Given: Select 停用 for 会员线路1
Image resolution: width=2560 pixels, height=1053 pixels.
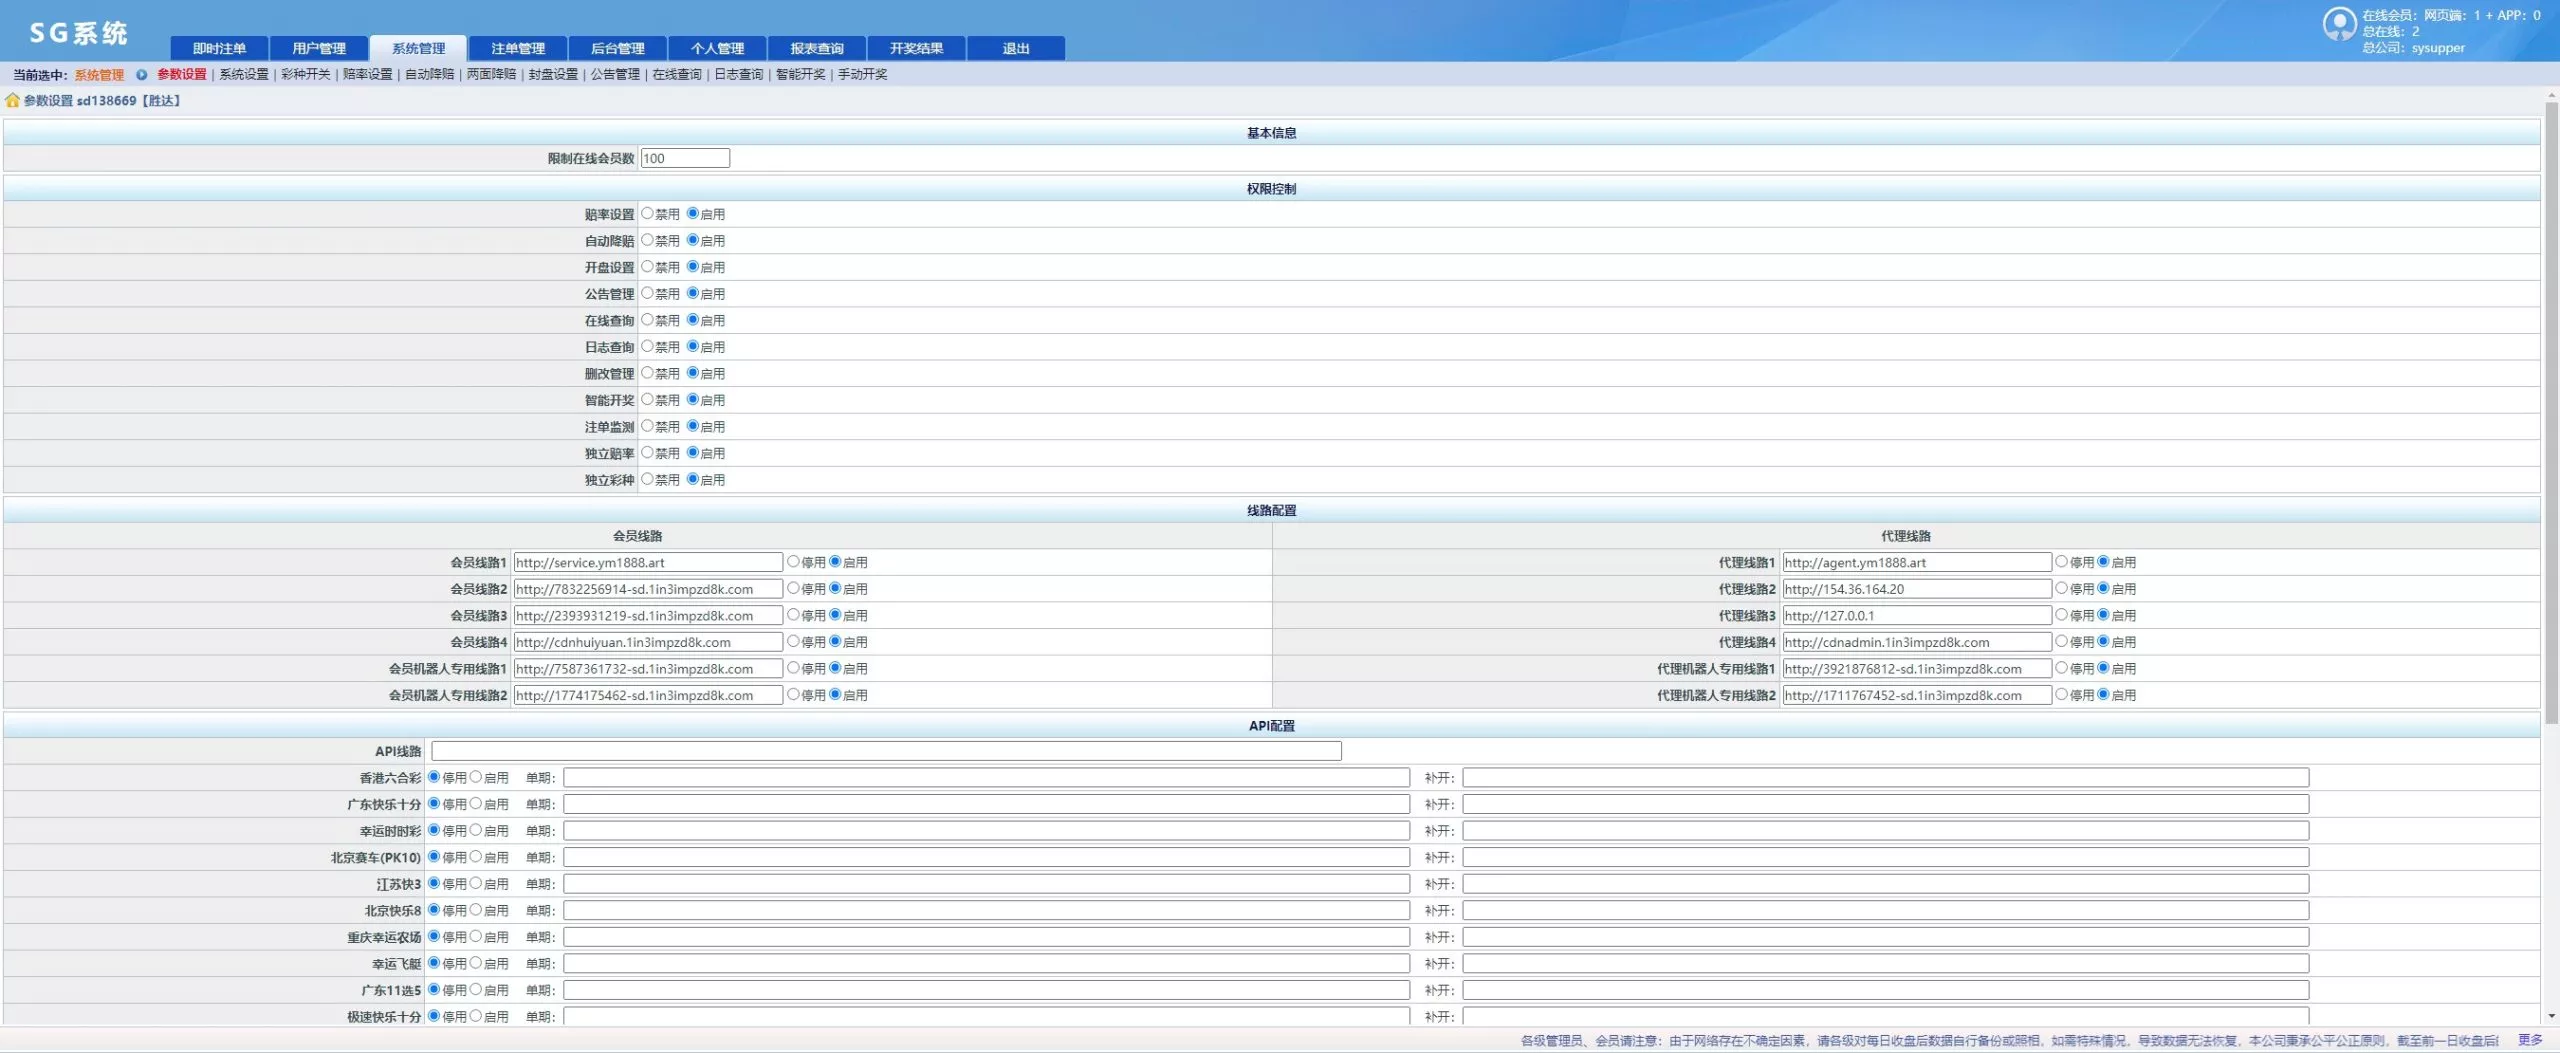Looking at the screenshot, I should (x=793, y=562).
